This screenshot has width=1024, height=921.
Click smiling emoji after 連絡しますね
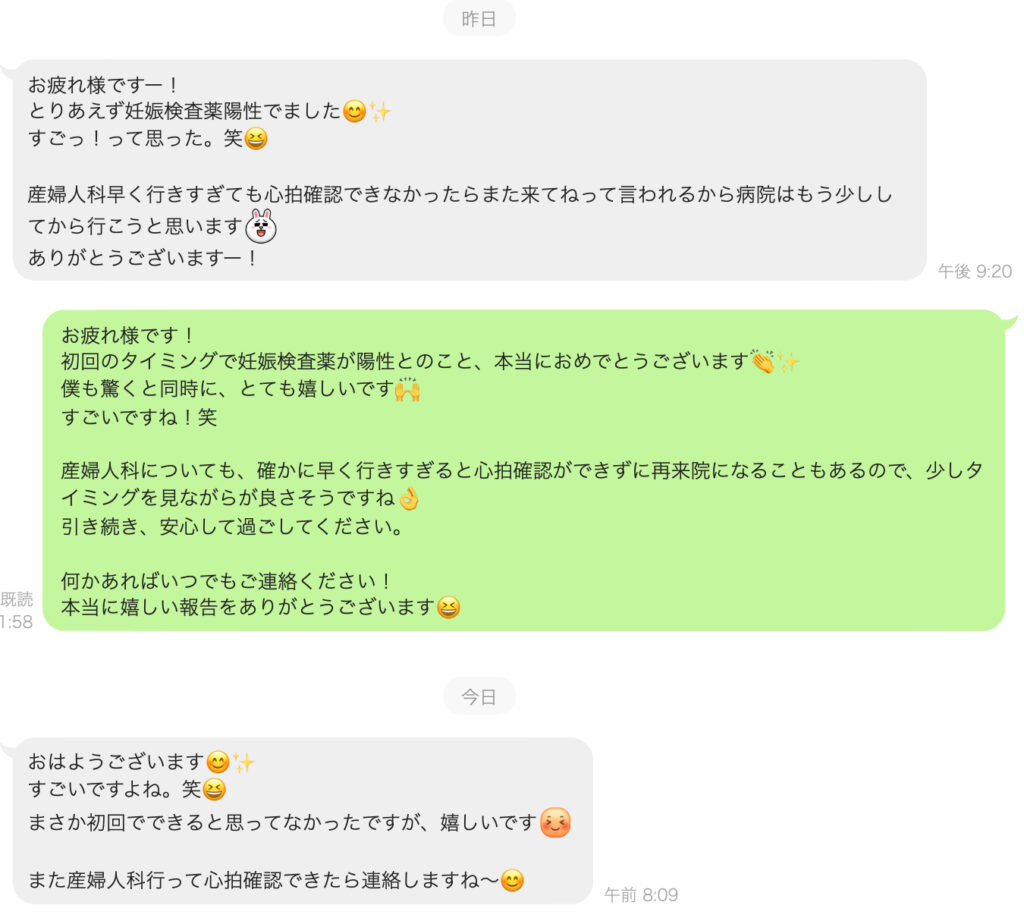[512, 881]
